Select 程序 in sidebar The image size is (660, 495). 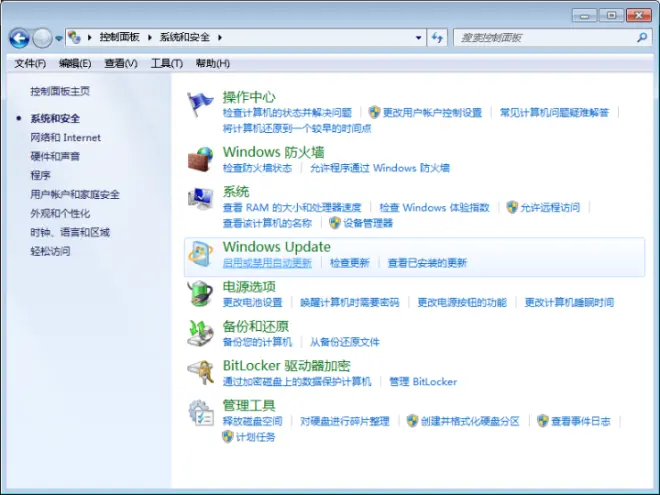point(40,176)
